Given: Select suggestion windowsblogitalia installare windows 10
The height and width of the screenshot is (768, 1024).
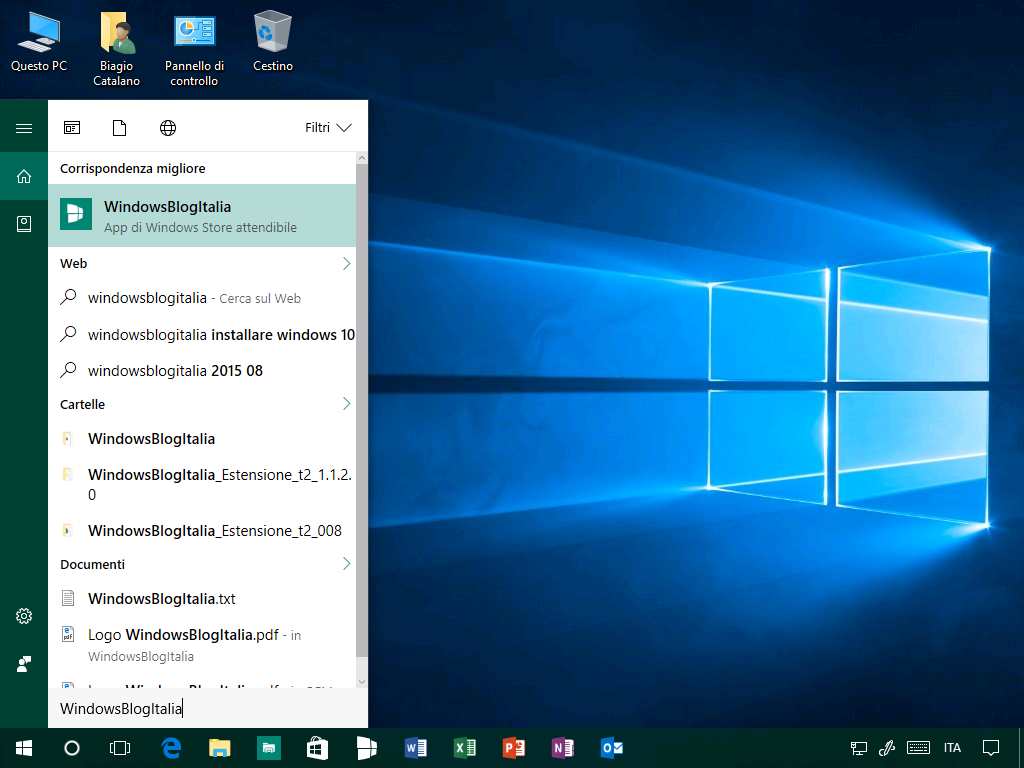Looking at the screenshot, I should [x=202, y=335].
